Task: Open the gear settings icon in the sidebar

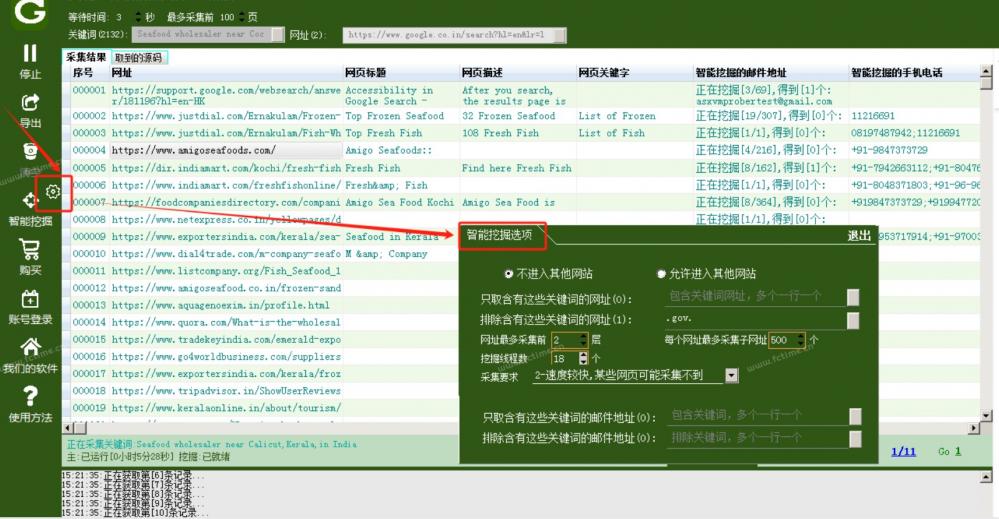Action: coord(53,191)
